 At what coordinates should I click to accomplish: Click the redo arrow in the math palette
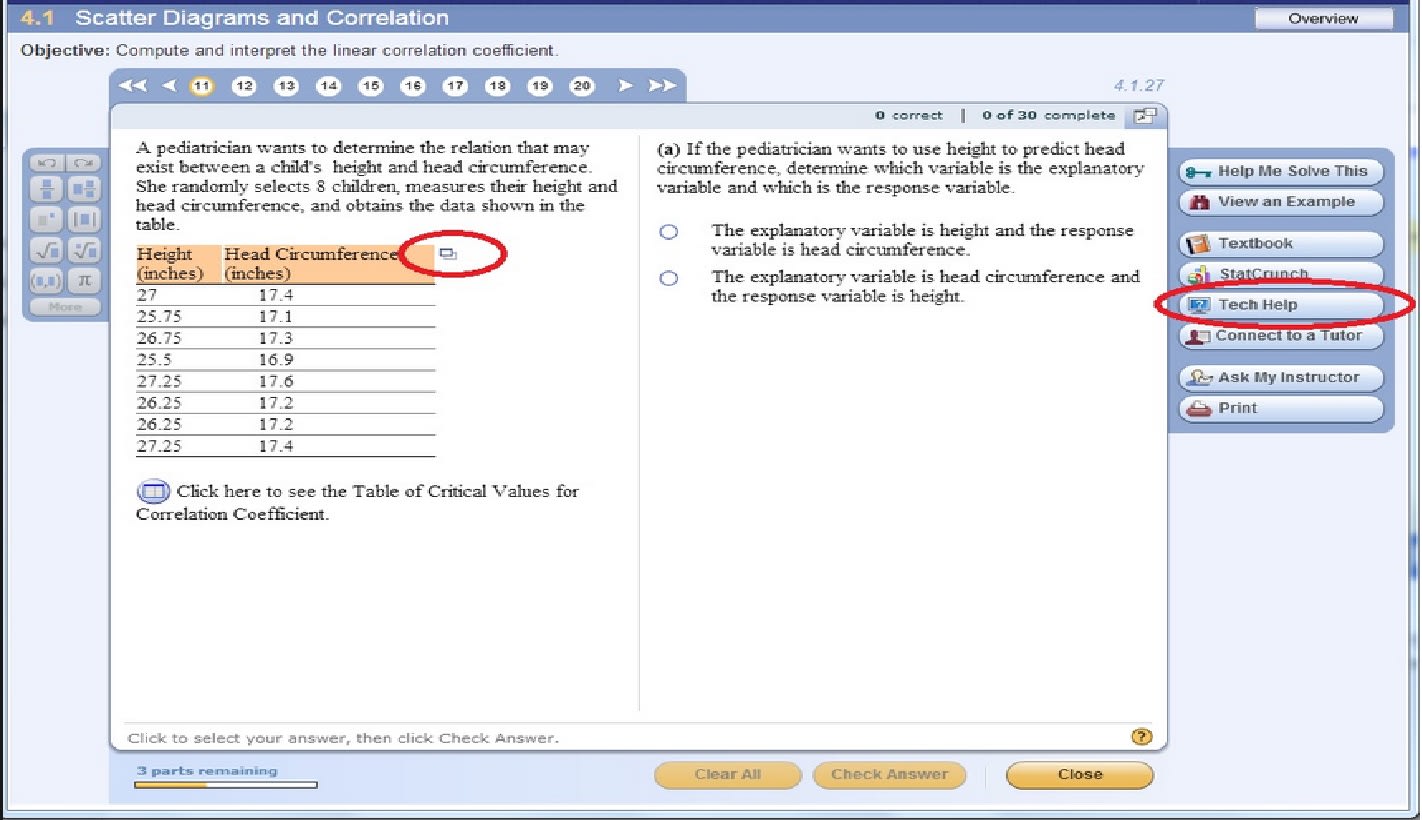(x=84, y=163)
